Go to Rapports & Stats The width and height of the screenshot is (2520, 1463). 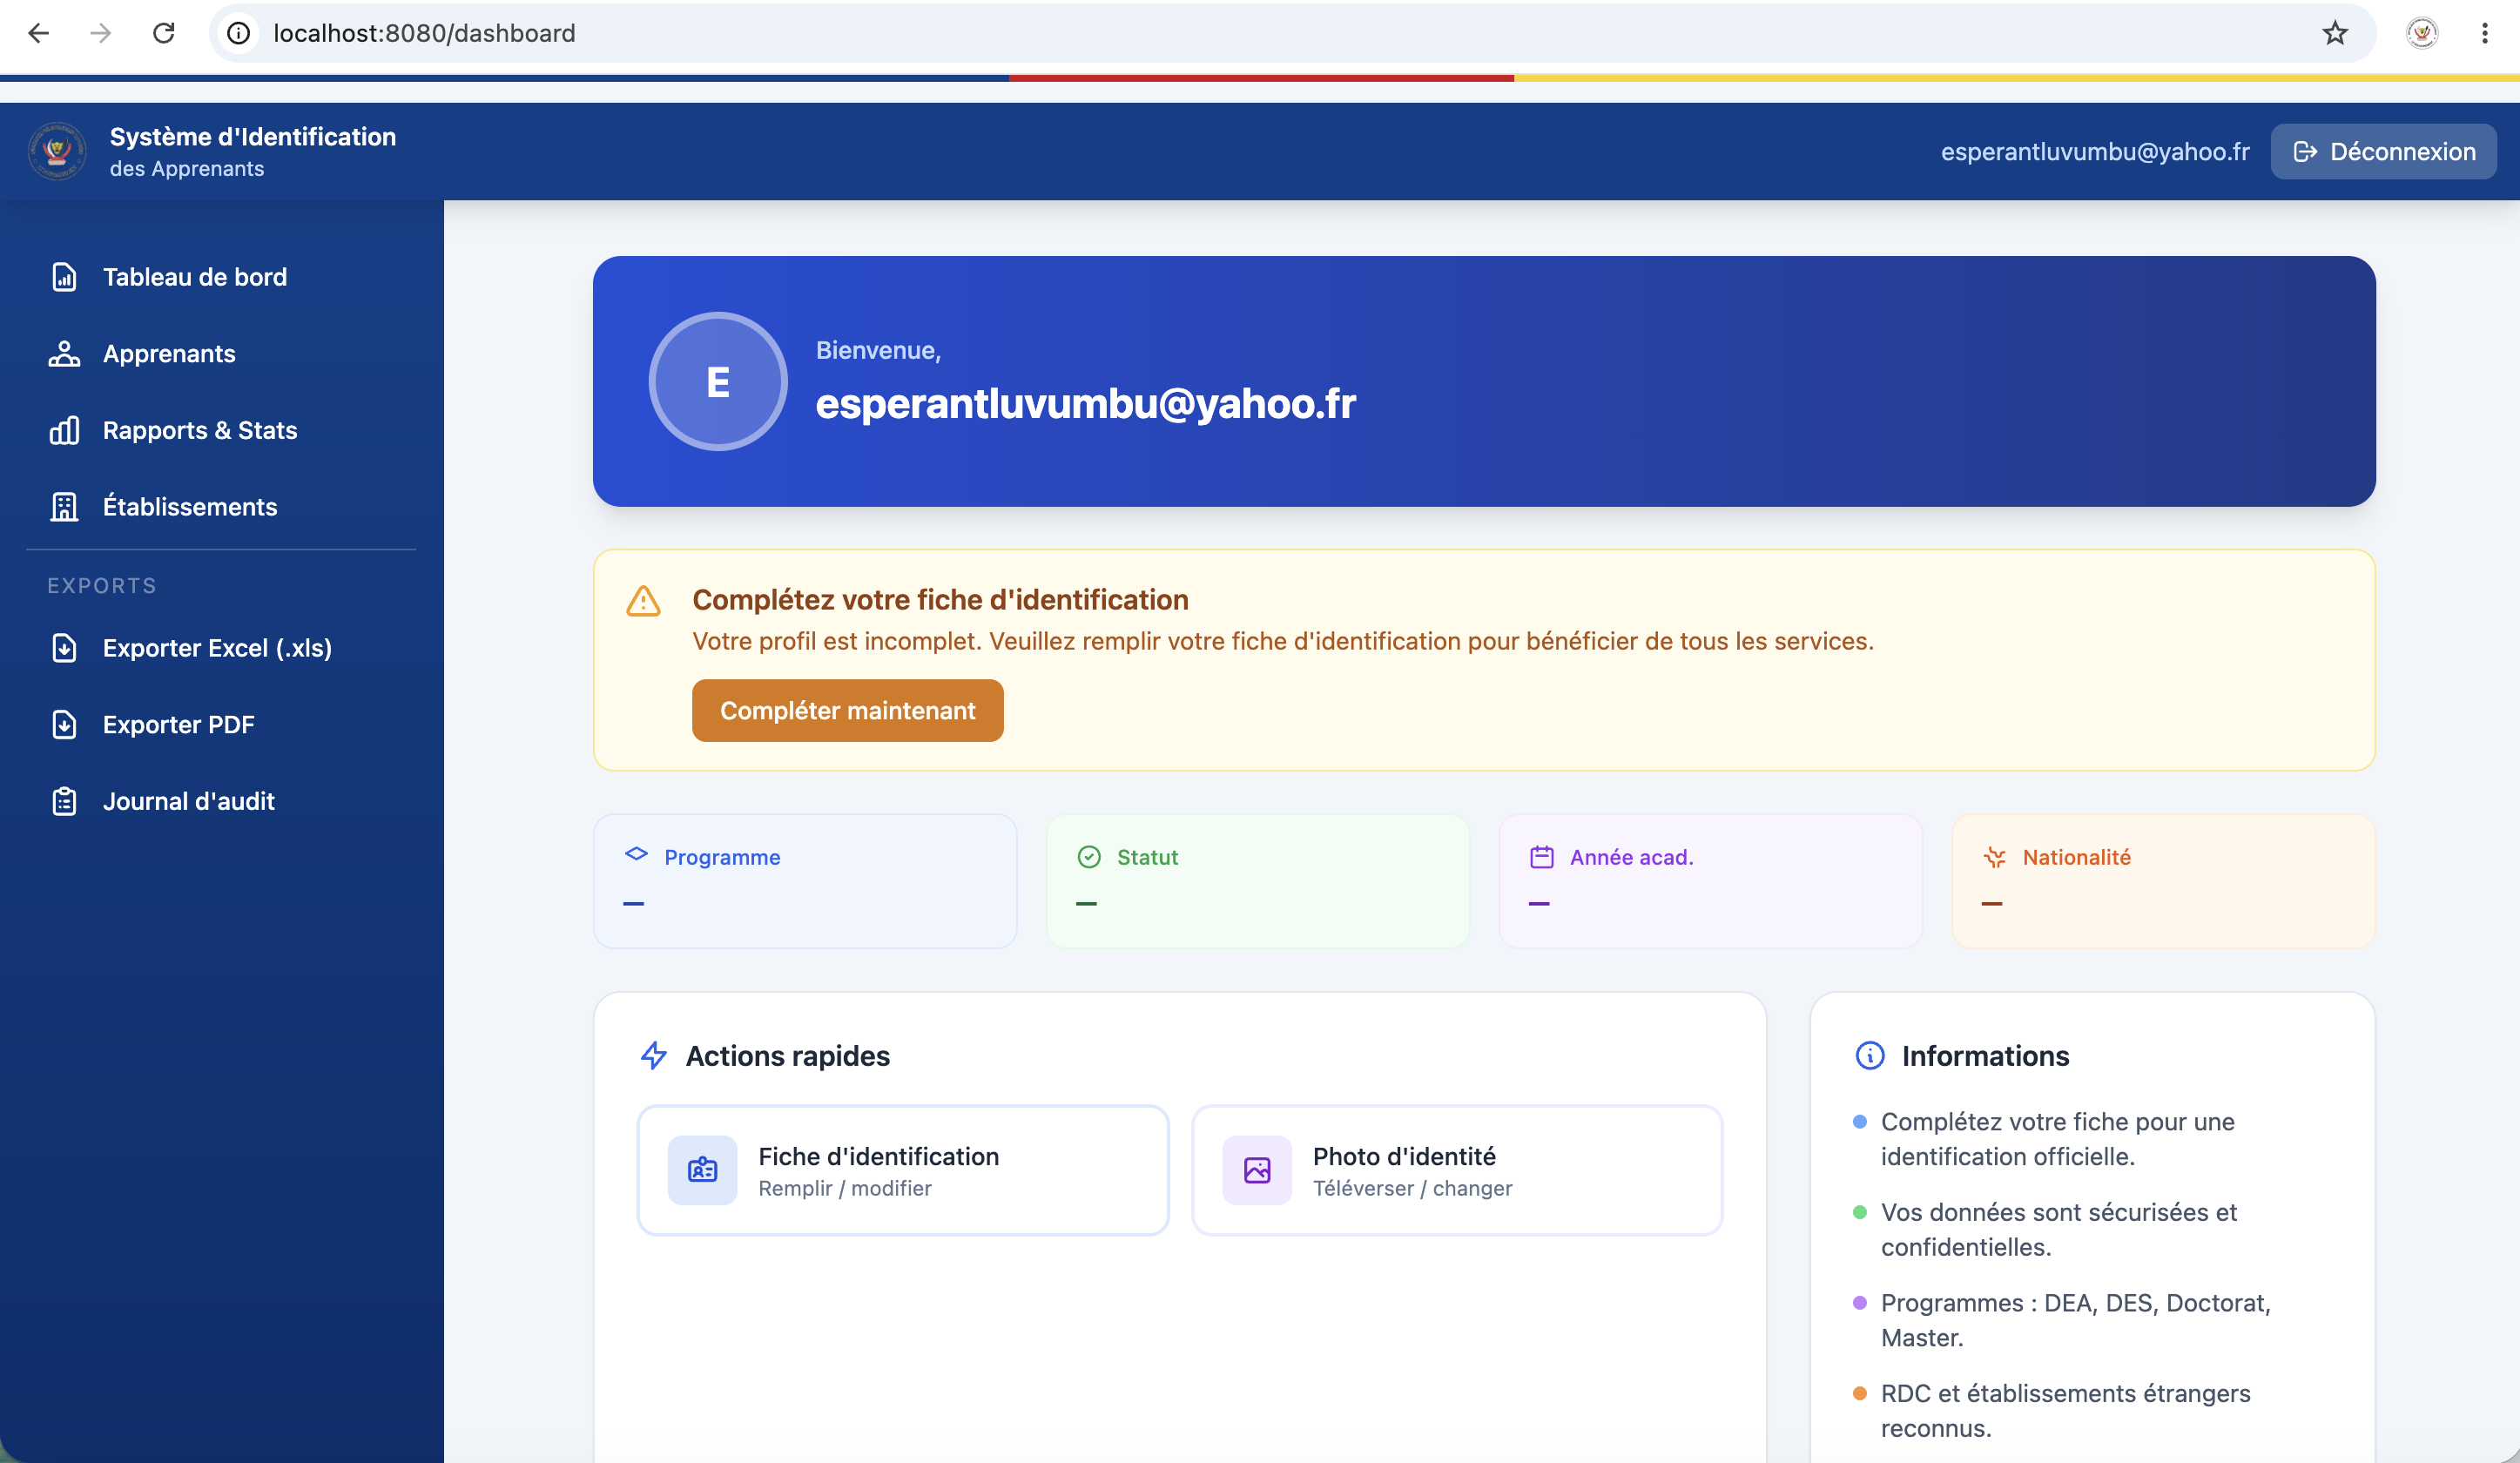tap(222, 430)
